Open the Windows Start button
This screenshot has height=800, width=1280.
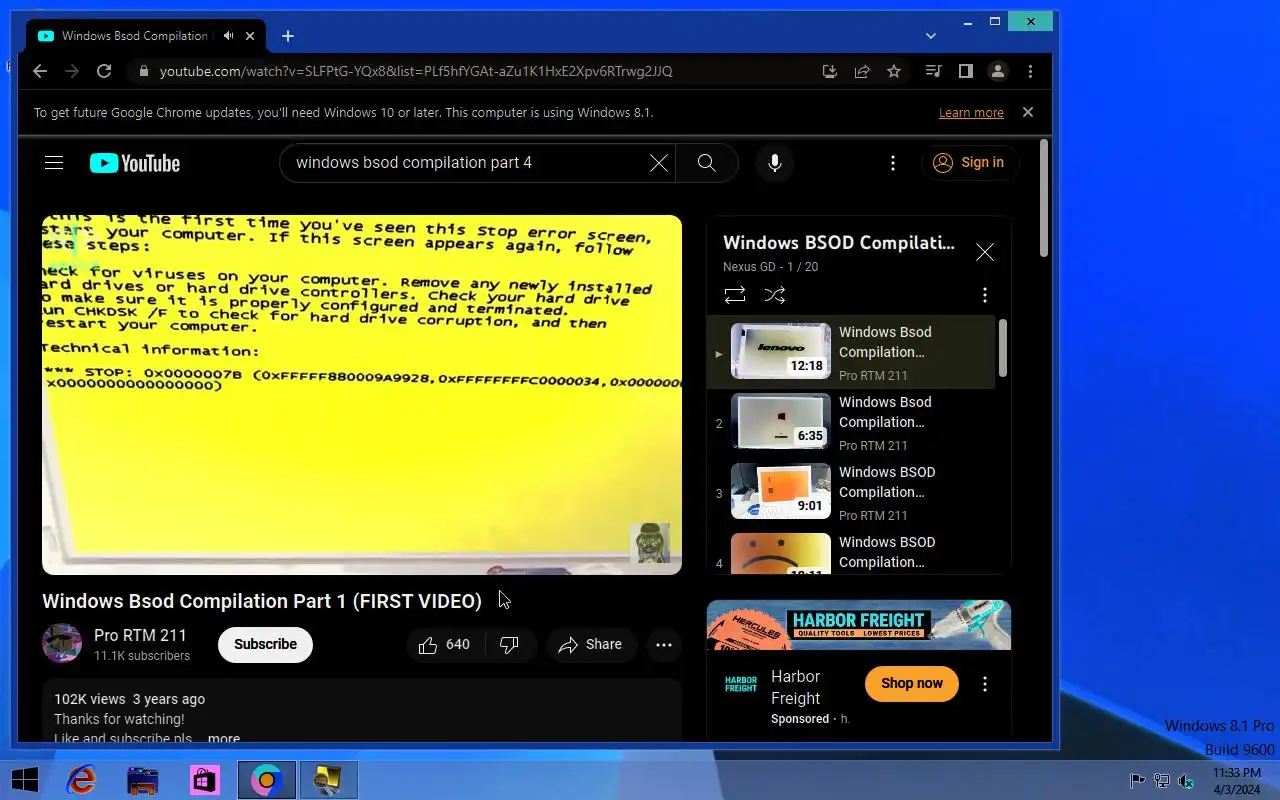[24, 780]
